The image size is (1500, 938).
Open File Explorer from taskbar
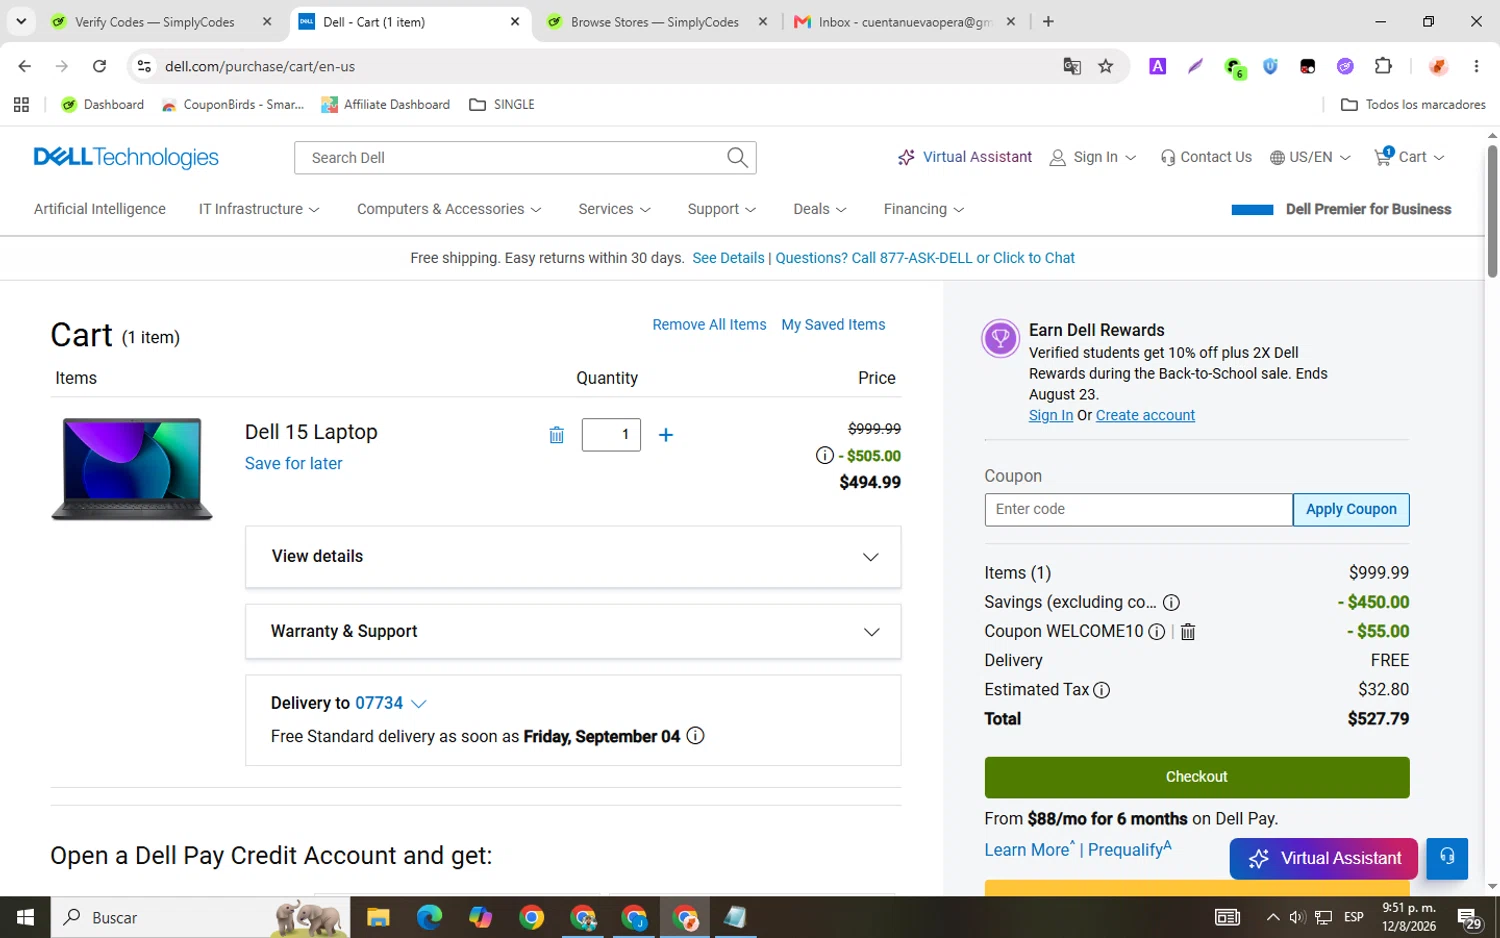pyautogui.click(x=378, y=917)
